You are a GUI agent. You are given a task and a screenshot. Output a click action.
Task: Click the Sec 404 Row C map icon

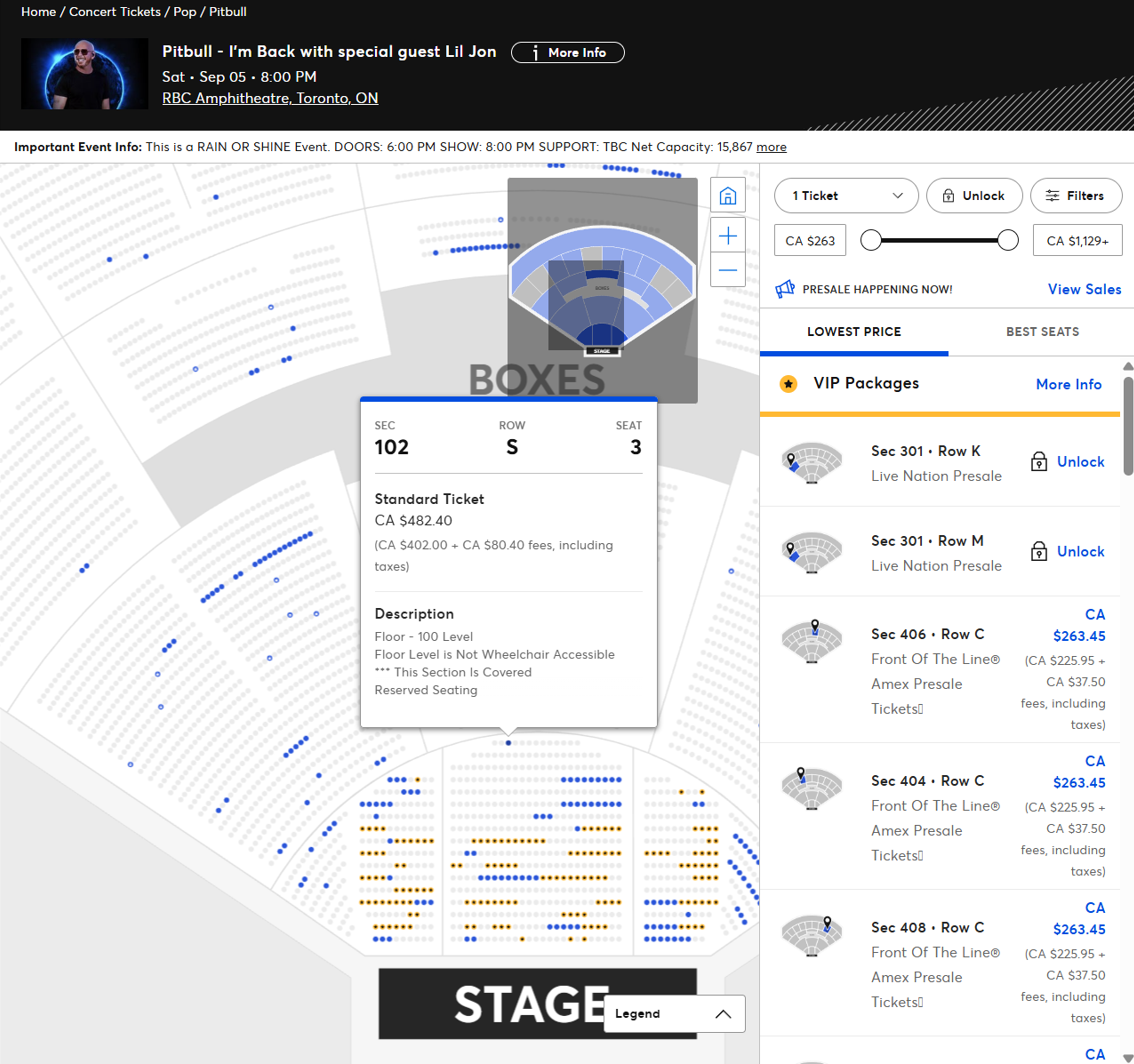pos(811,788)
